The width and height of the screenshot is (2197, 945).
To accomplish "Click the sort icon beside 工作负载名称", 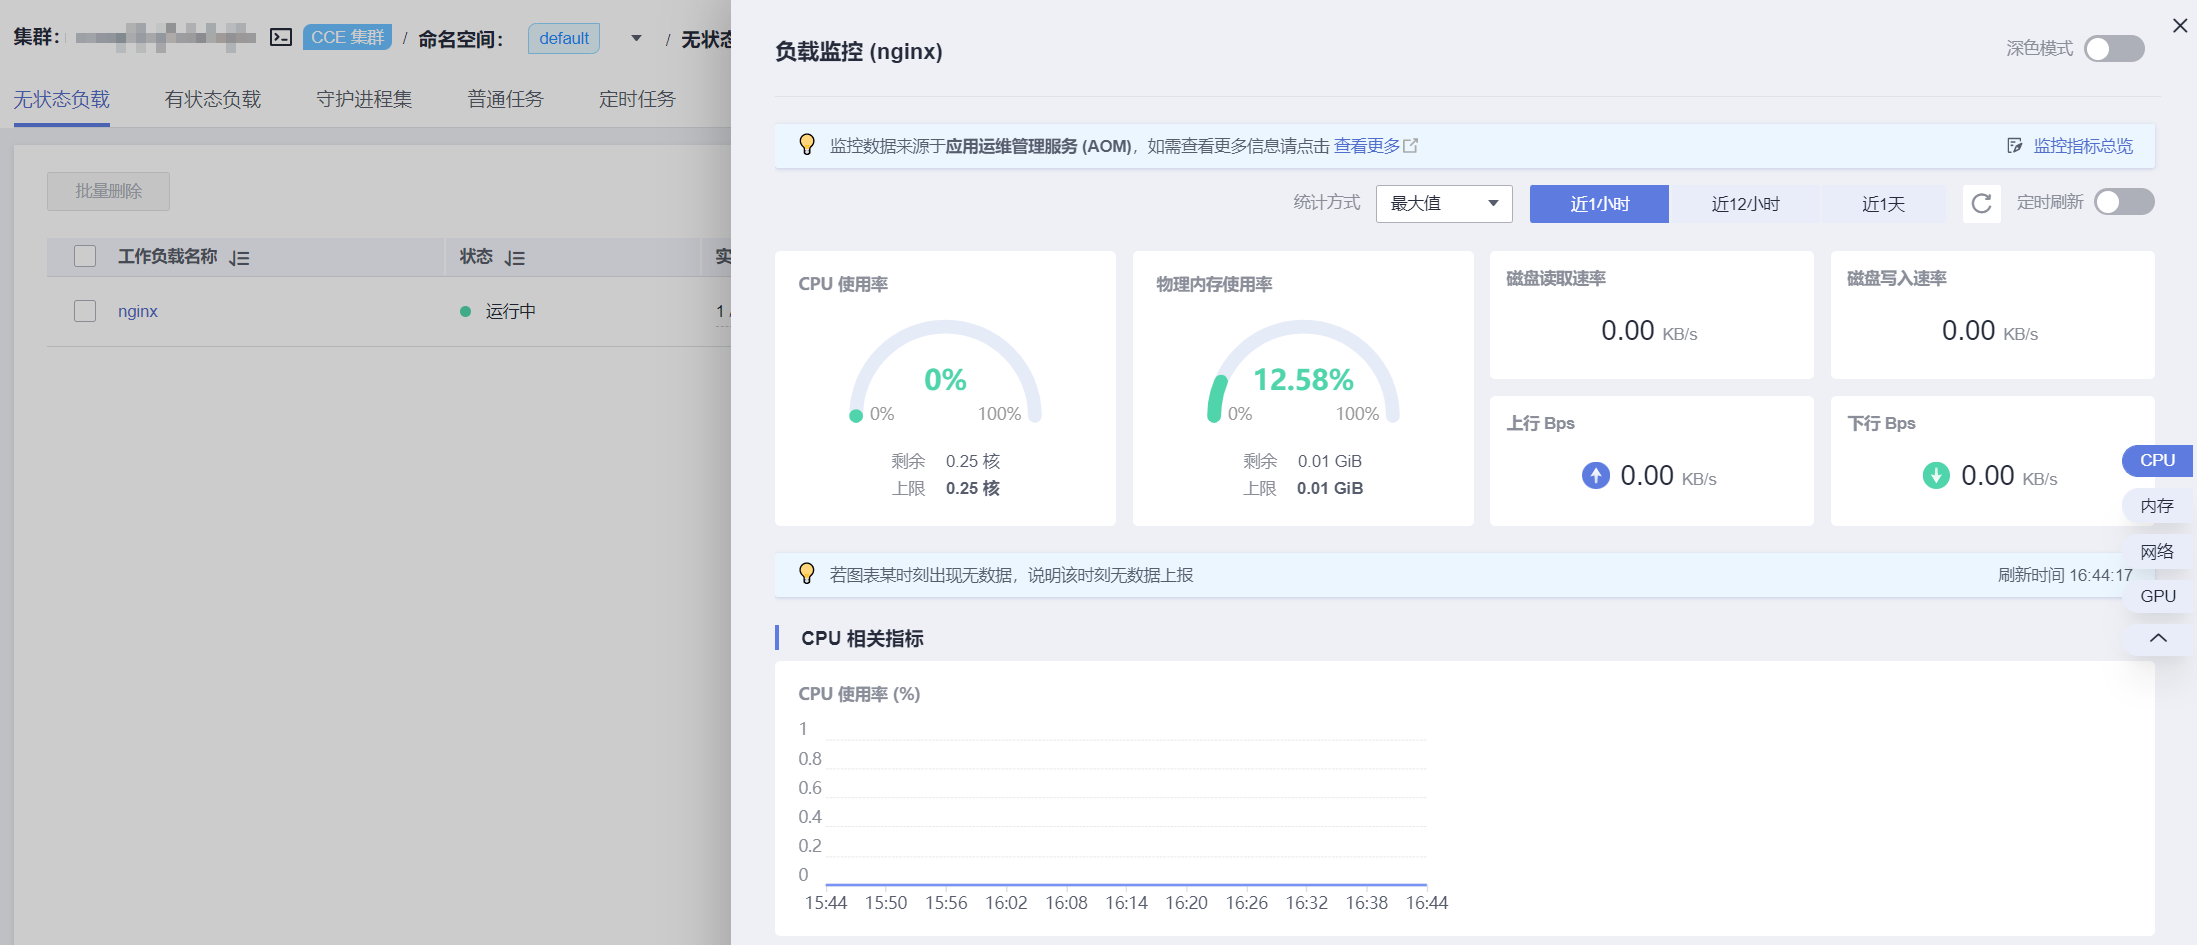I will coord(239,258).
